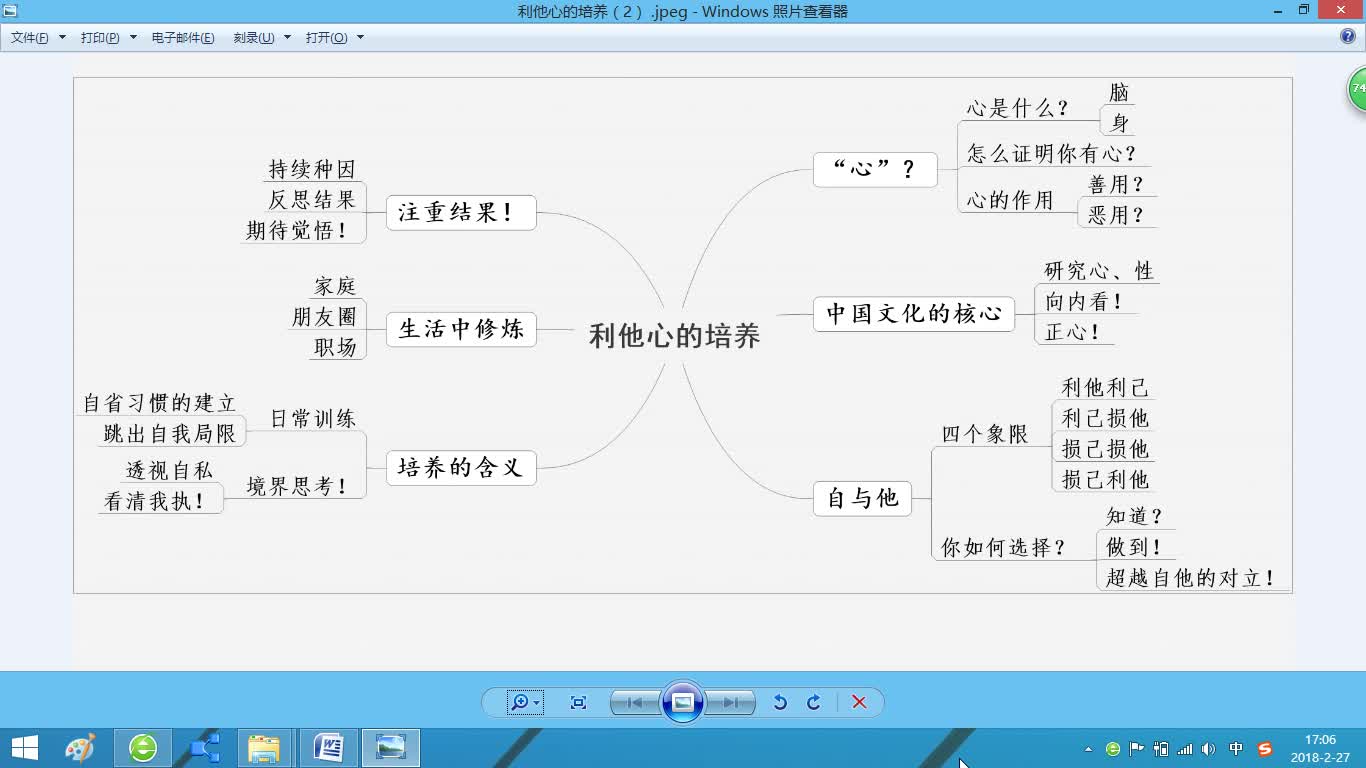Open the 打开(O) menu
Image resolution: width=1366 pixels, height=768 pixels.
335,37
